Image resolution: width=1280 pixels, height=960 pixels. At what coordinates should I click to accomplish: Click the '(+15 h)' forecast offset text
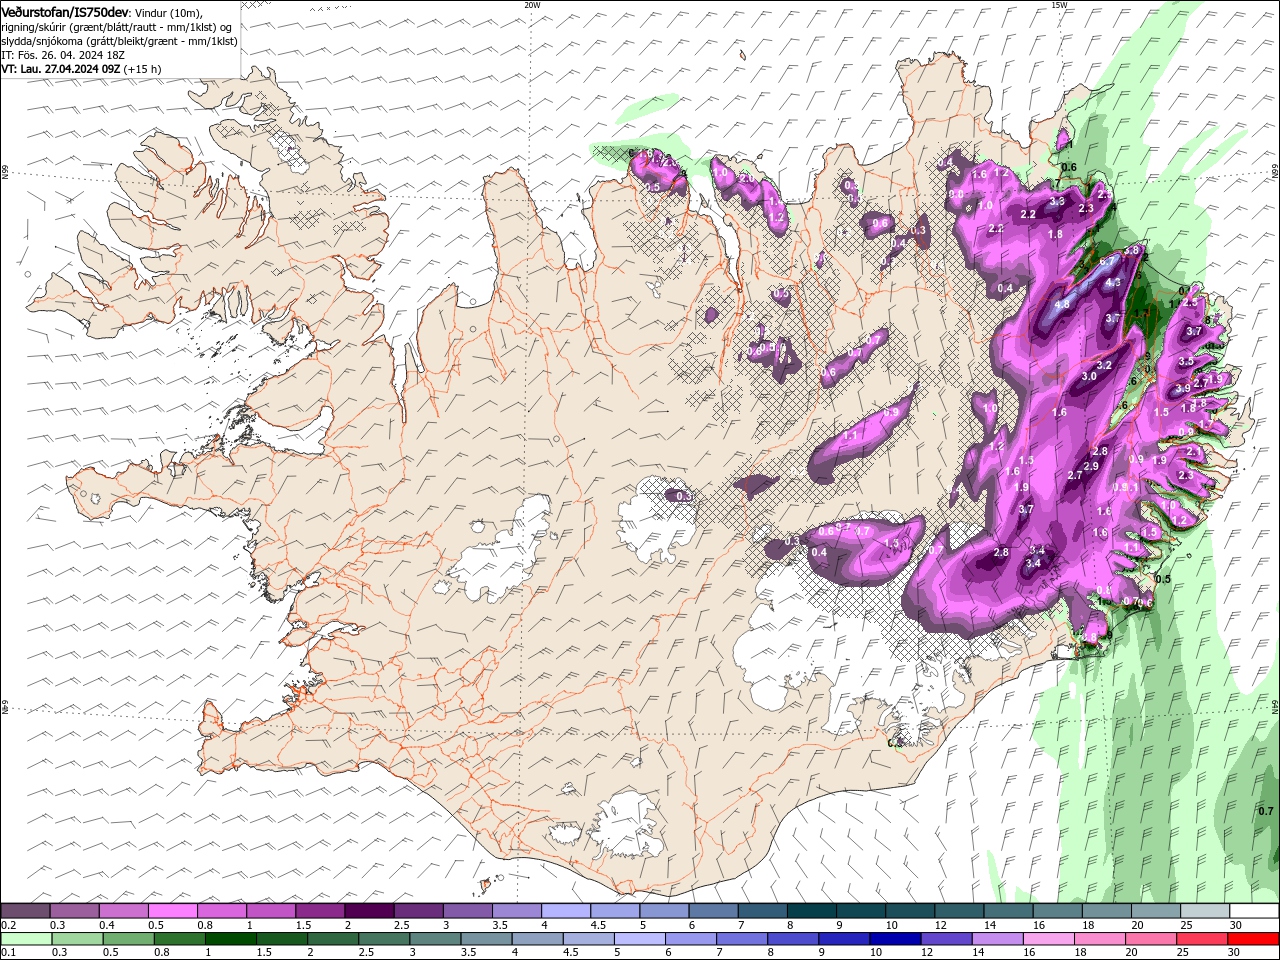tap(143, 69)
